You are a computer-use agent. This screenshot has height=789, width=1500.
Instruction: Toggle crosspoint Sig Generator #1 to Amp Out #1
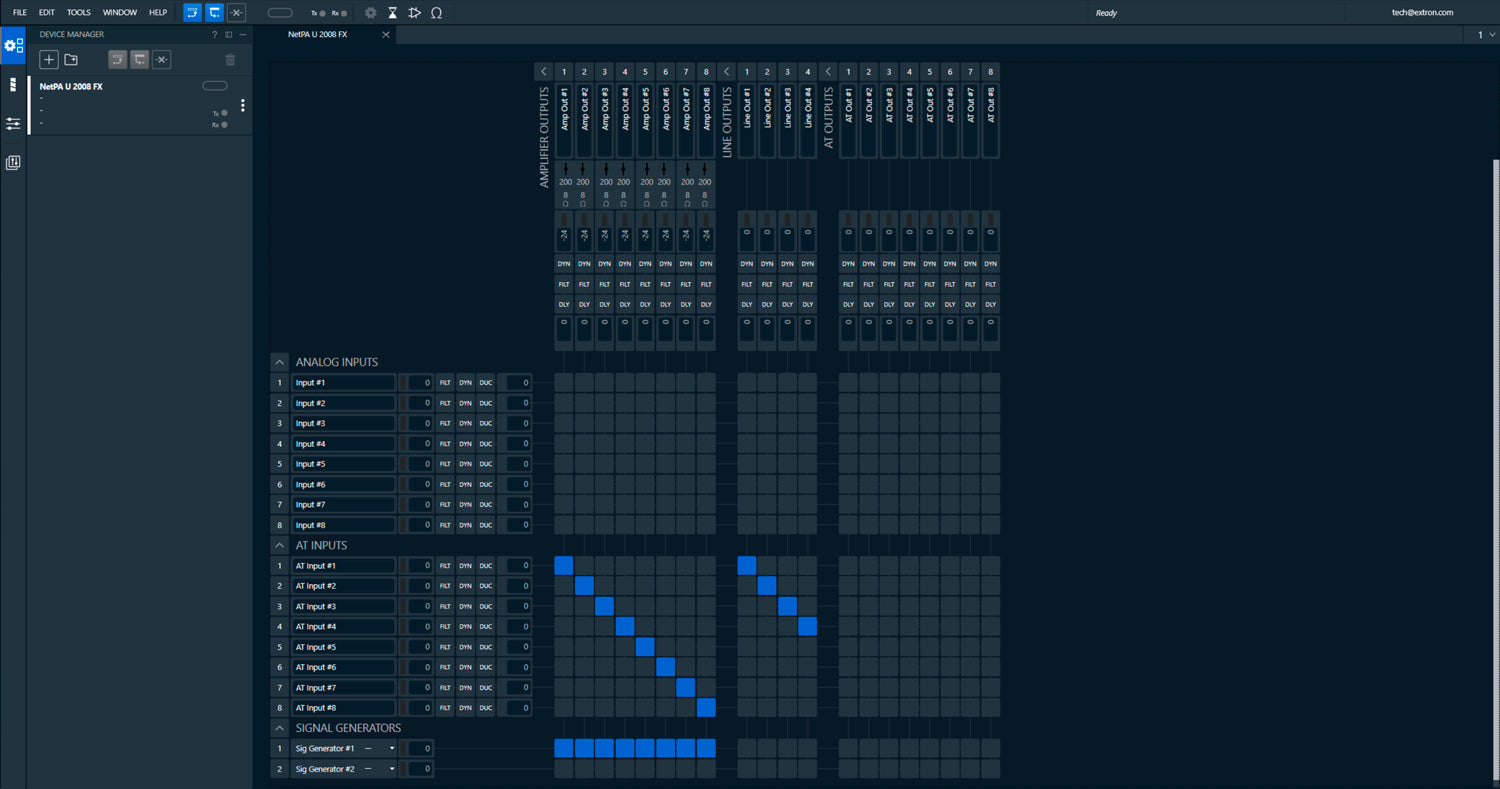click(x=564, y=748)
